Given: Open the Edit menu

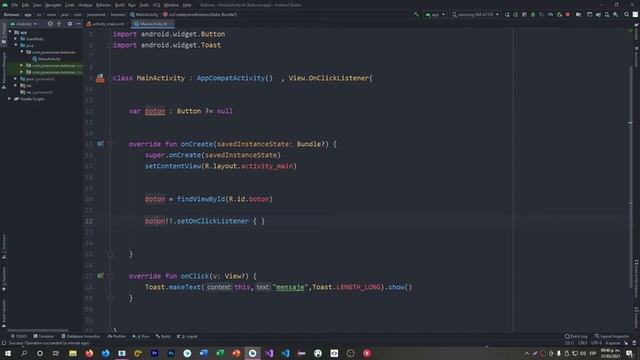Looking at the screenshot, I should [25, 5].
